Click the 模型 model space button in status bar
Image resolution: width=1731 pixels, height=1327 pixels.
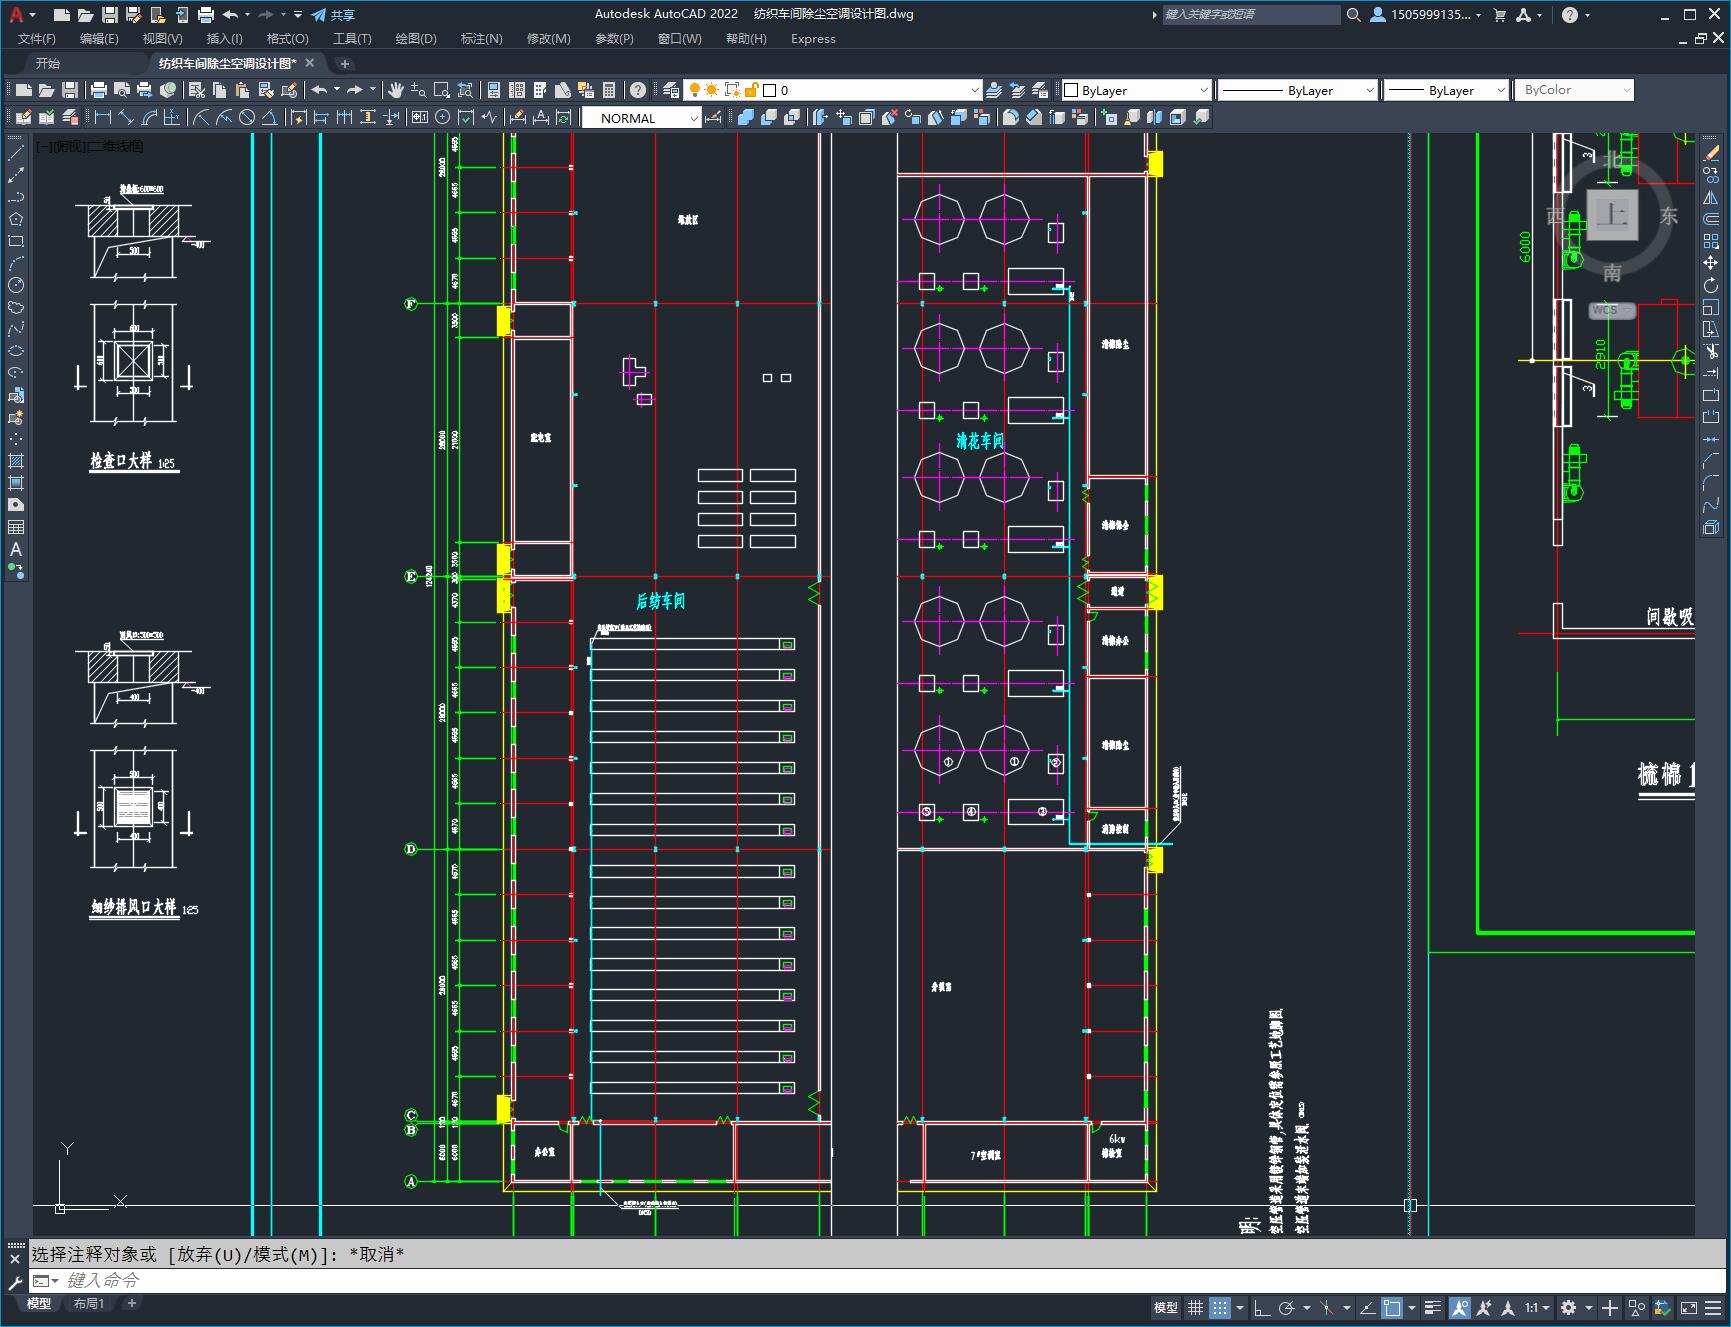coord(1166,1307)
